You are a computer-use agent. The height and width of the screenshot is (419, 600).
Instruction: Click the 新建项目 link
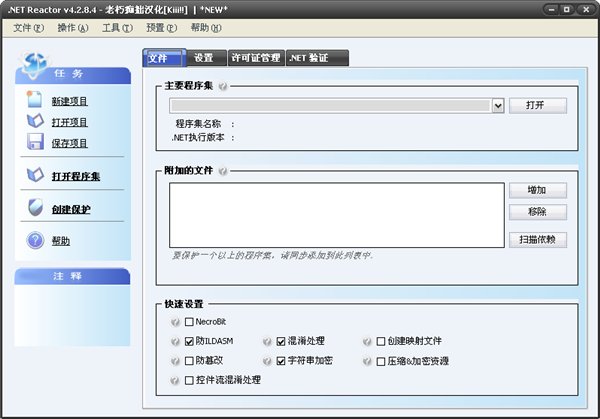pyautogui.click(x=70, y=101)
